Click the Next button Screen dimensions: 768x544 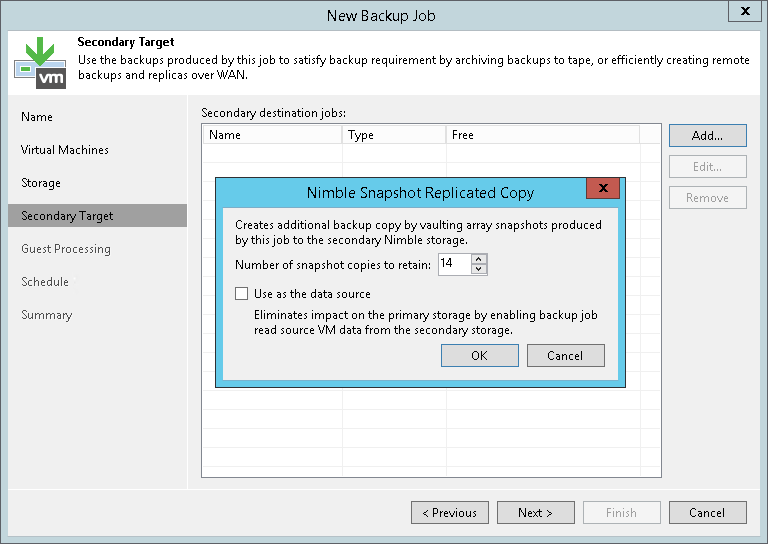[x=535, y=512]
